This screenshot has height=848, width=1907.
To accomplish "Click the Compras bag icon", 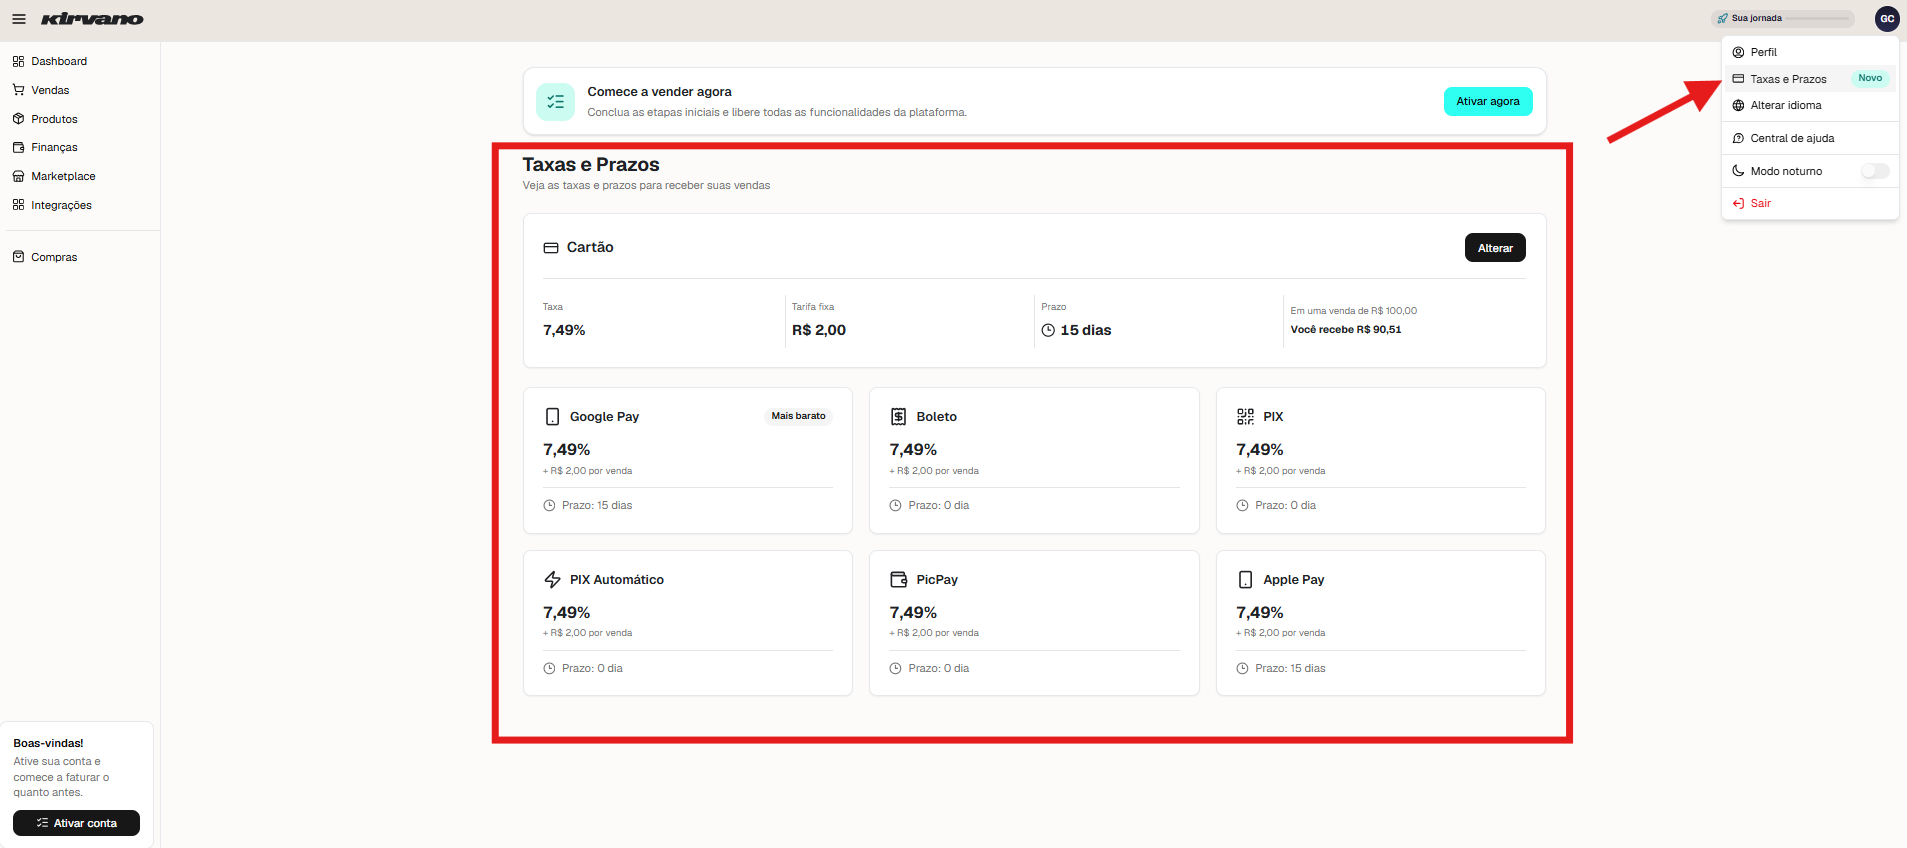I will click(x=18, y=257).
